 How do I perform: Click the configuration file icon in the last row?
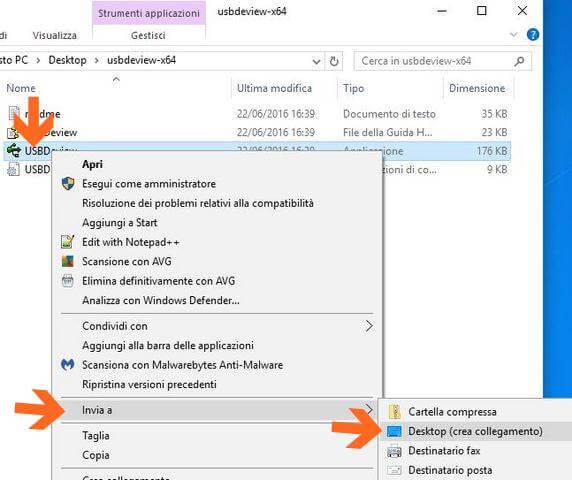[13, 169]
